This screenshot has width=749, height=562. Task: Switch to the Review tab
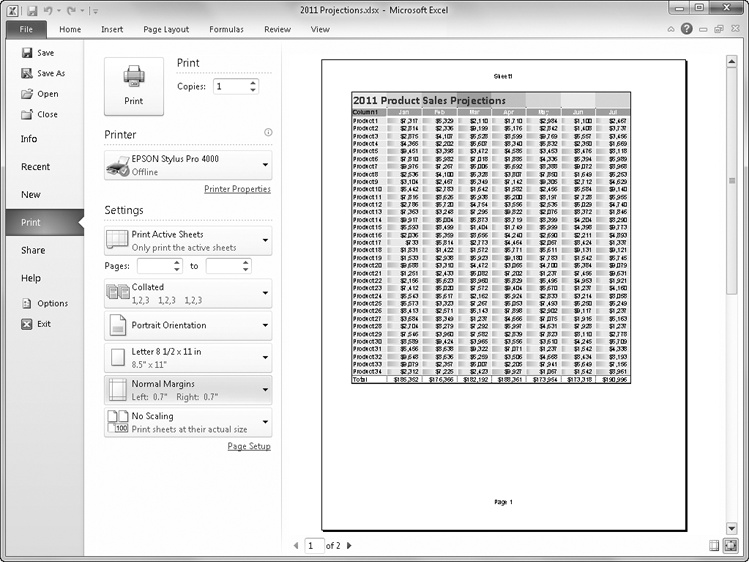[x=278, y=29]
